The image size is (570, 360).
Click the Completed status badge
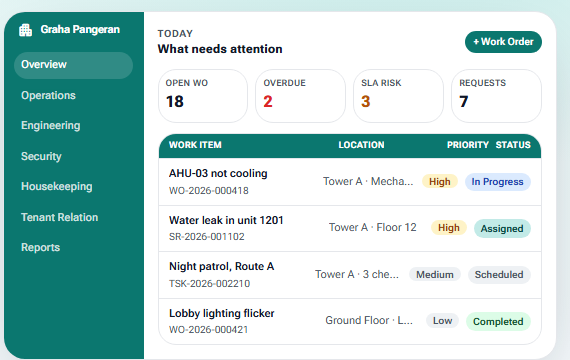click(498, 321)
